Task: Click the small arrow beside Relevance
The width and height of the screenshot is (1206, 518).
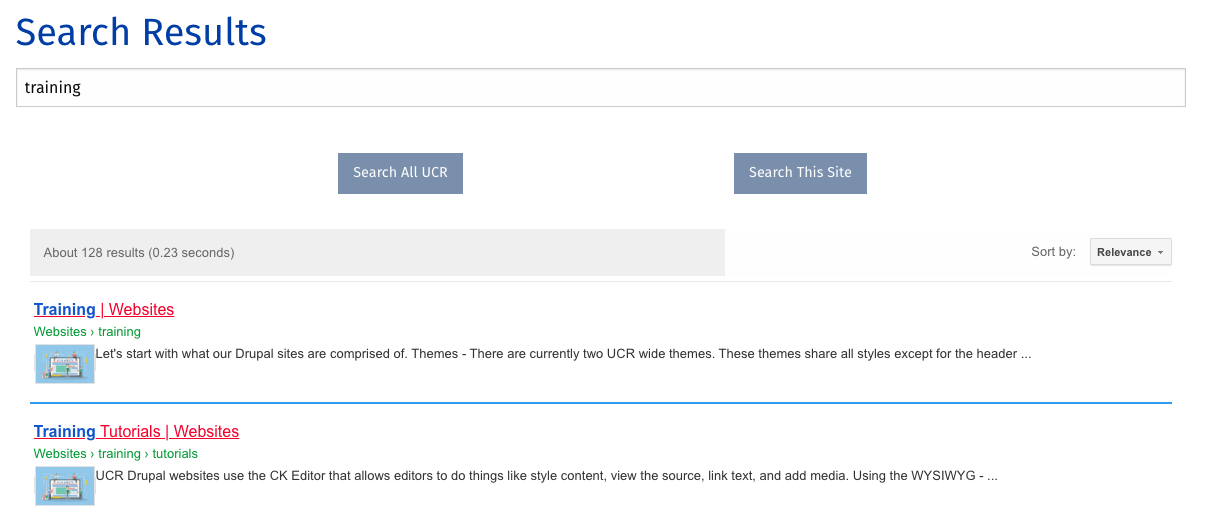Action: click(1160, 253)
